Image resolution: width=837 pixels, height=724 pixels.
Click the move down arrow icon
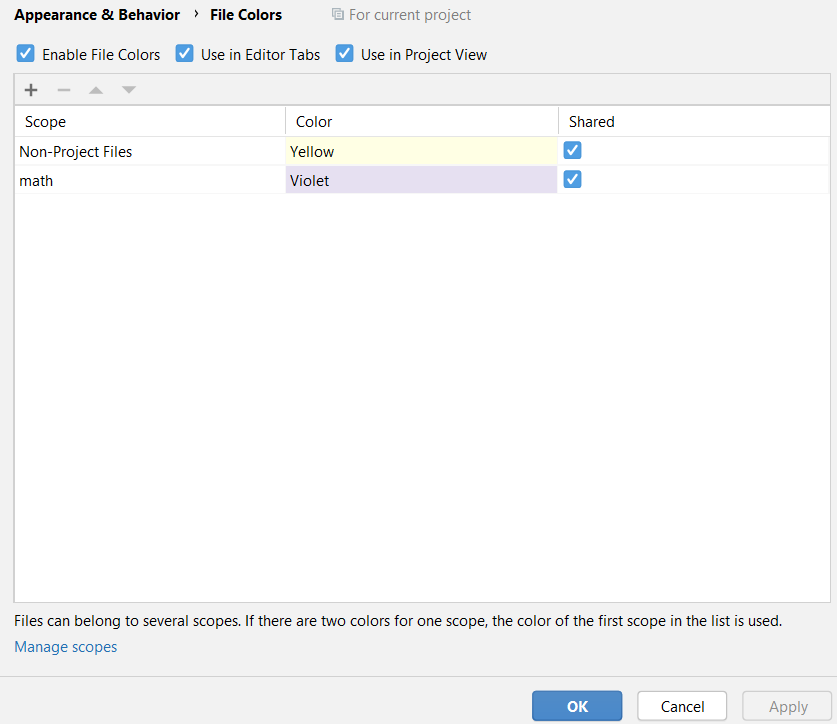pyautogui.click(x=128, y=89)
